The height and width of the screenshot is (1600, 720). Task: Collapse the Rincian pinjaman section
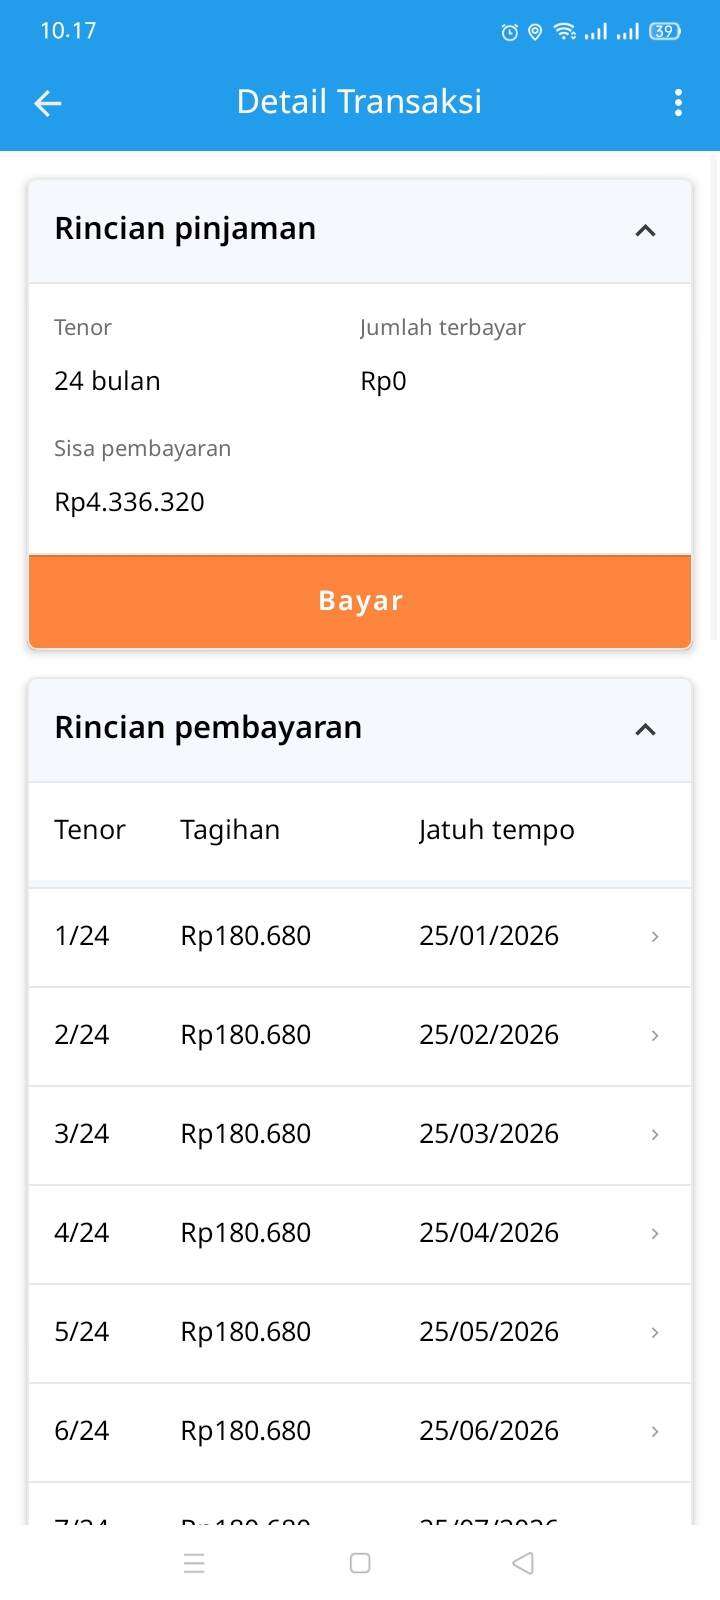coord(645,230)
